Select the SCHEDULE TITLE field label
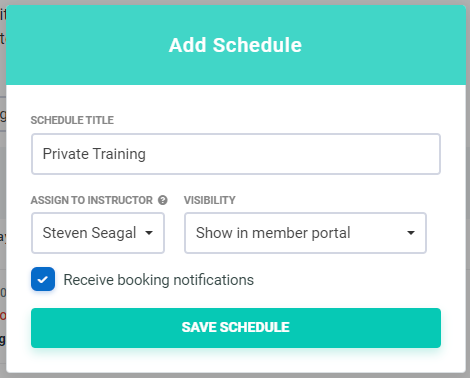Screen dimensions: 470x378 pyautogui.click(x=72, y=120)
